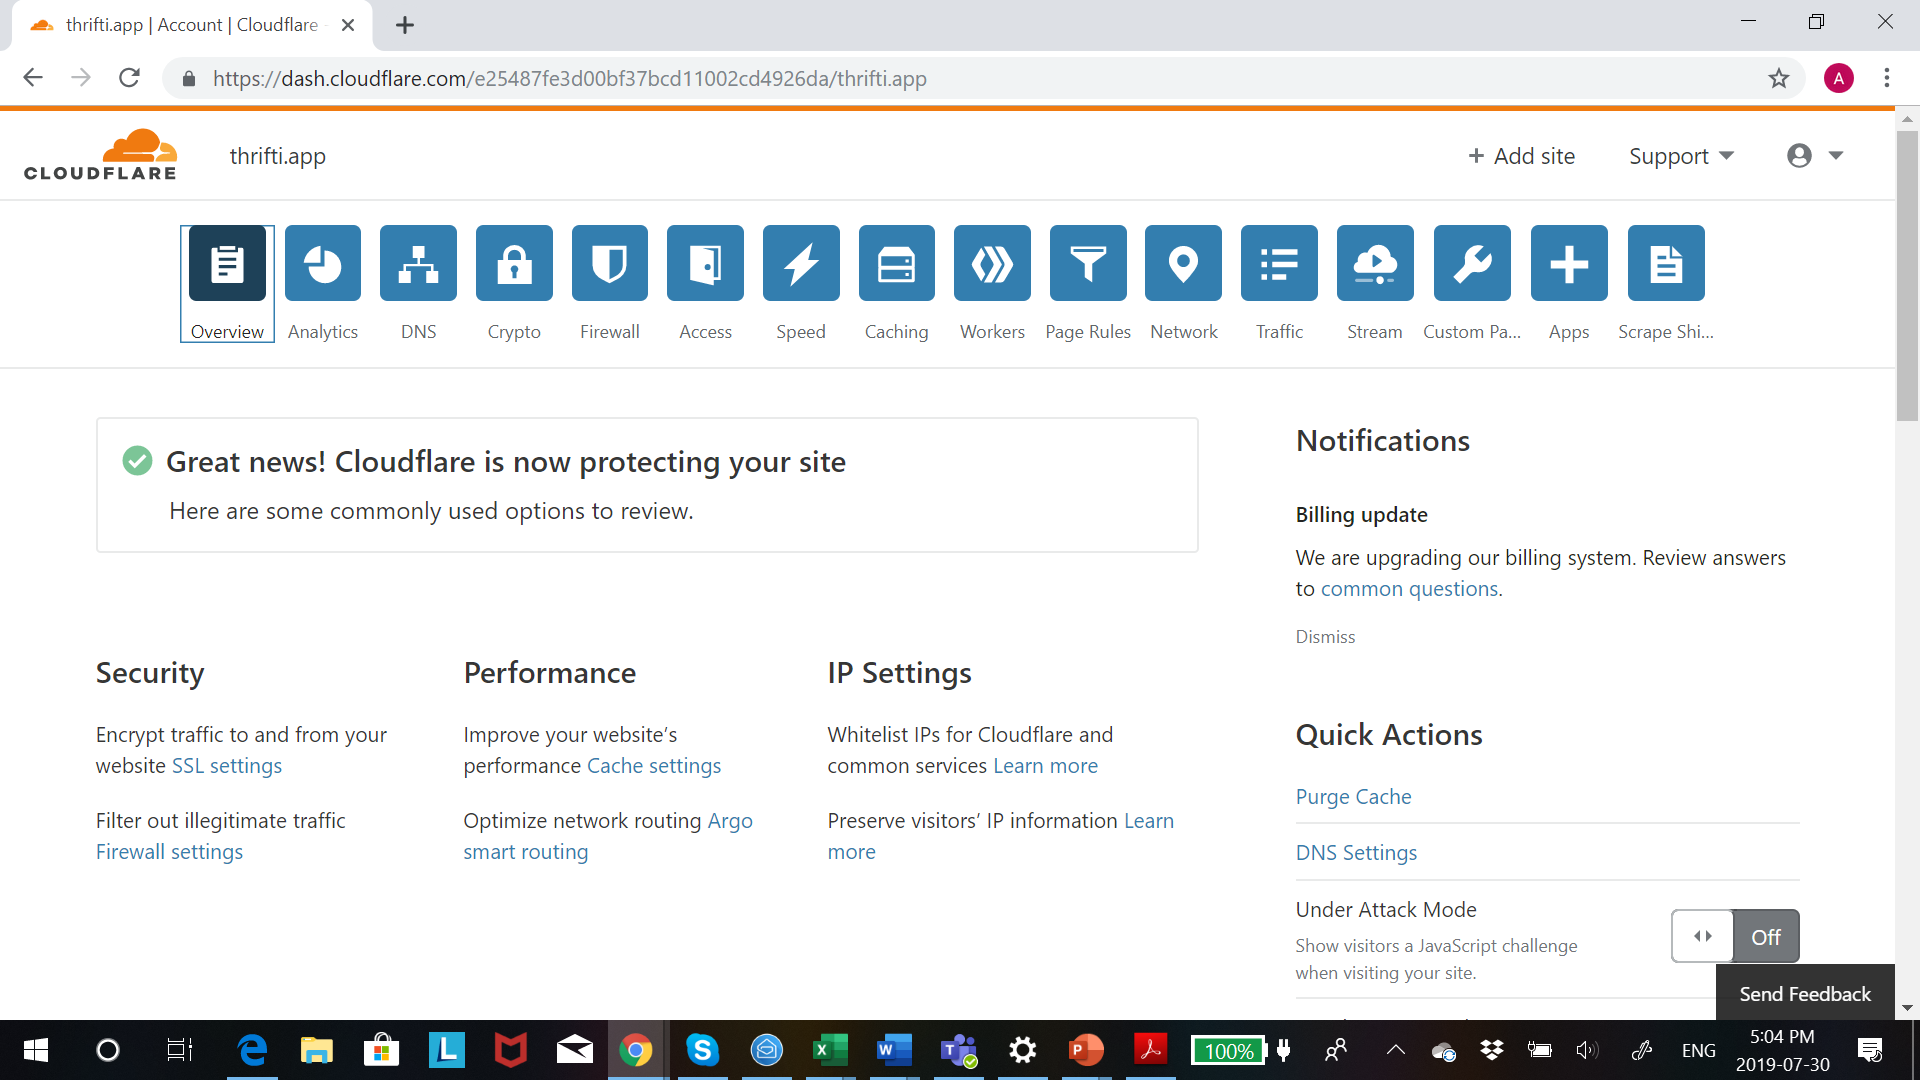Open the Firewall settings link
Viewport: 1920px width, 1080px height.
click(169, 852)
